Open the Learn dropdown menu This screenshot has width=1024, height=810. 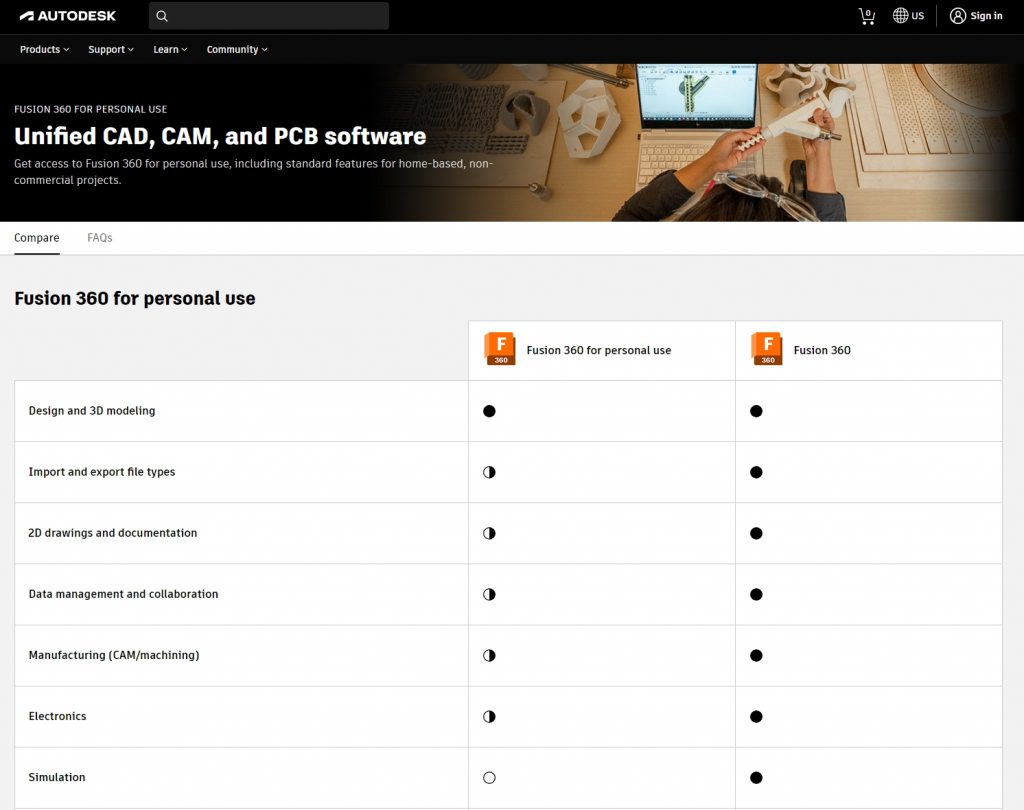click(170, 49)
